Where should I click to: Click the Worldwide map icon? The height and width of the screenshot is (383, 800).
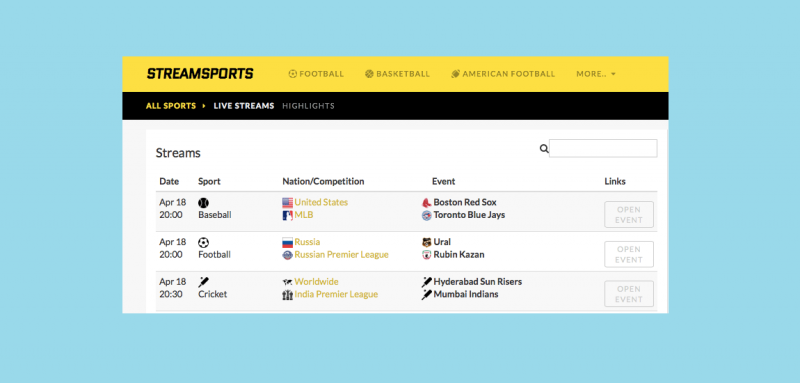click(x=288, y=282)
